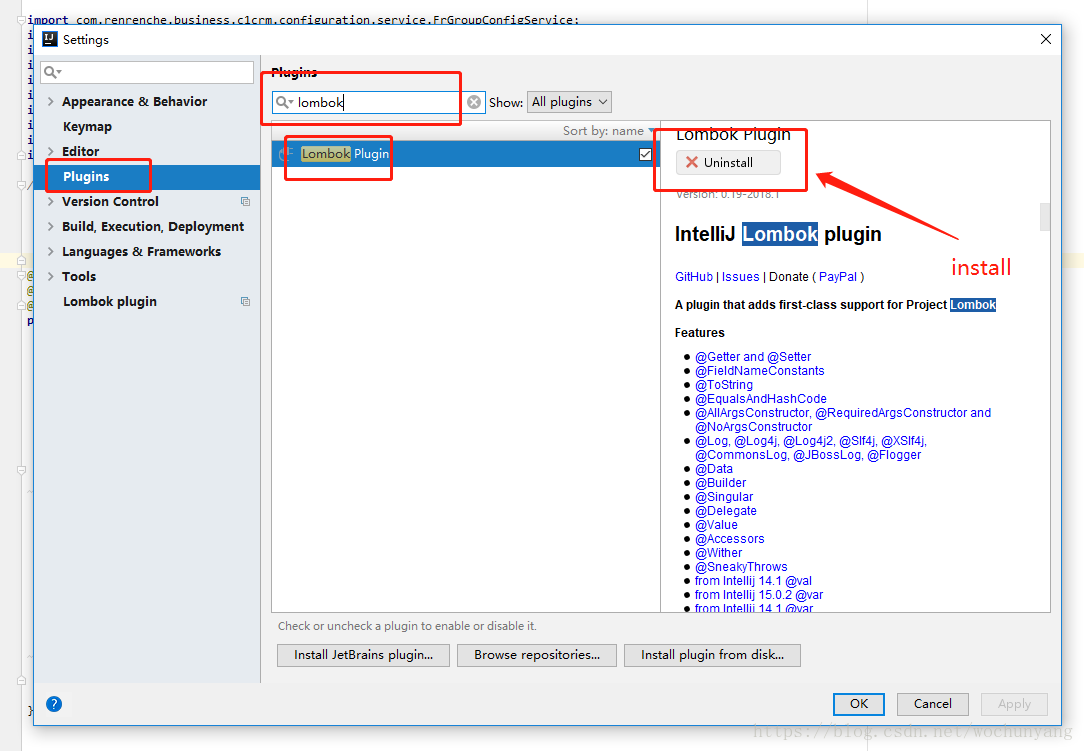Open the @Builder link

tap(720, 483)
